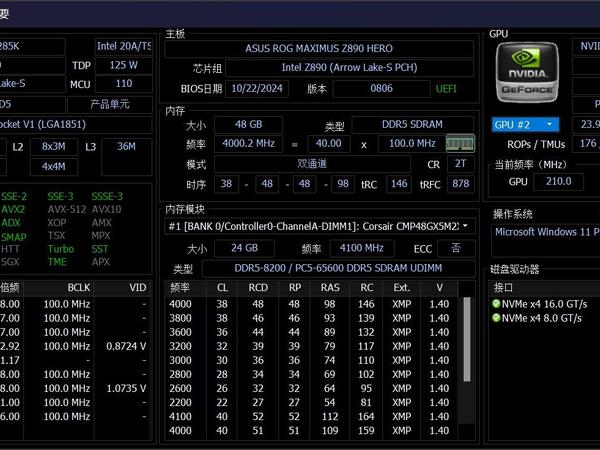Viewport: 600px width, 450px height.
Task: Click the 4000.2 MHz memory frequency
Action: [248, 143]
